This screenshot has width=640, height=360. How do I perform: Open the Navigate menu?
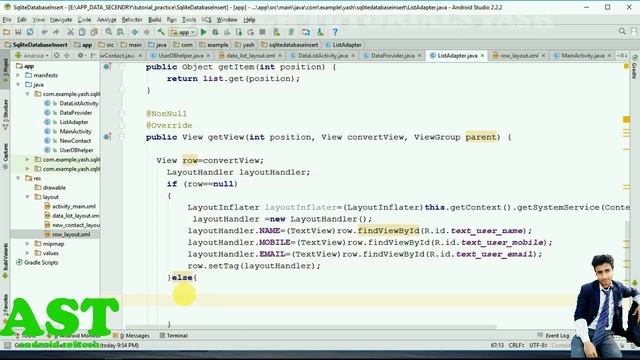click(x=61, y=20)
